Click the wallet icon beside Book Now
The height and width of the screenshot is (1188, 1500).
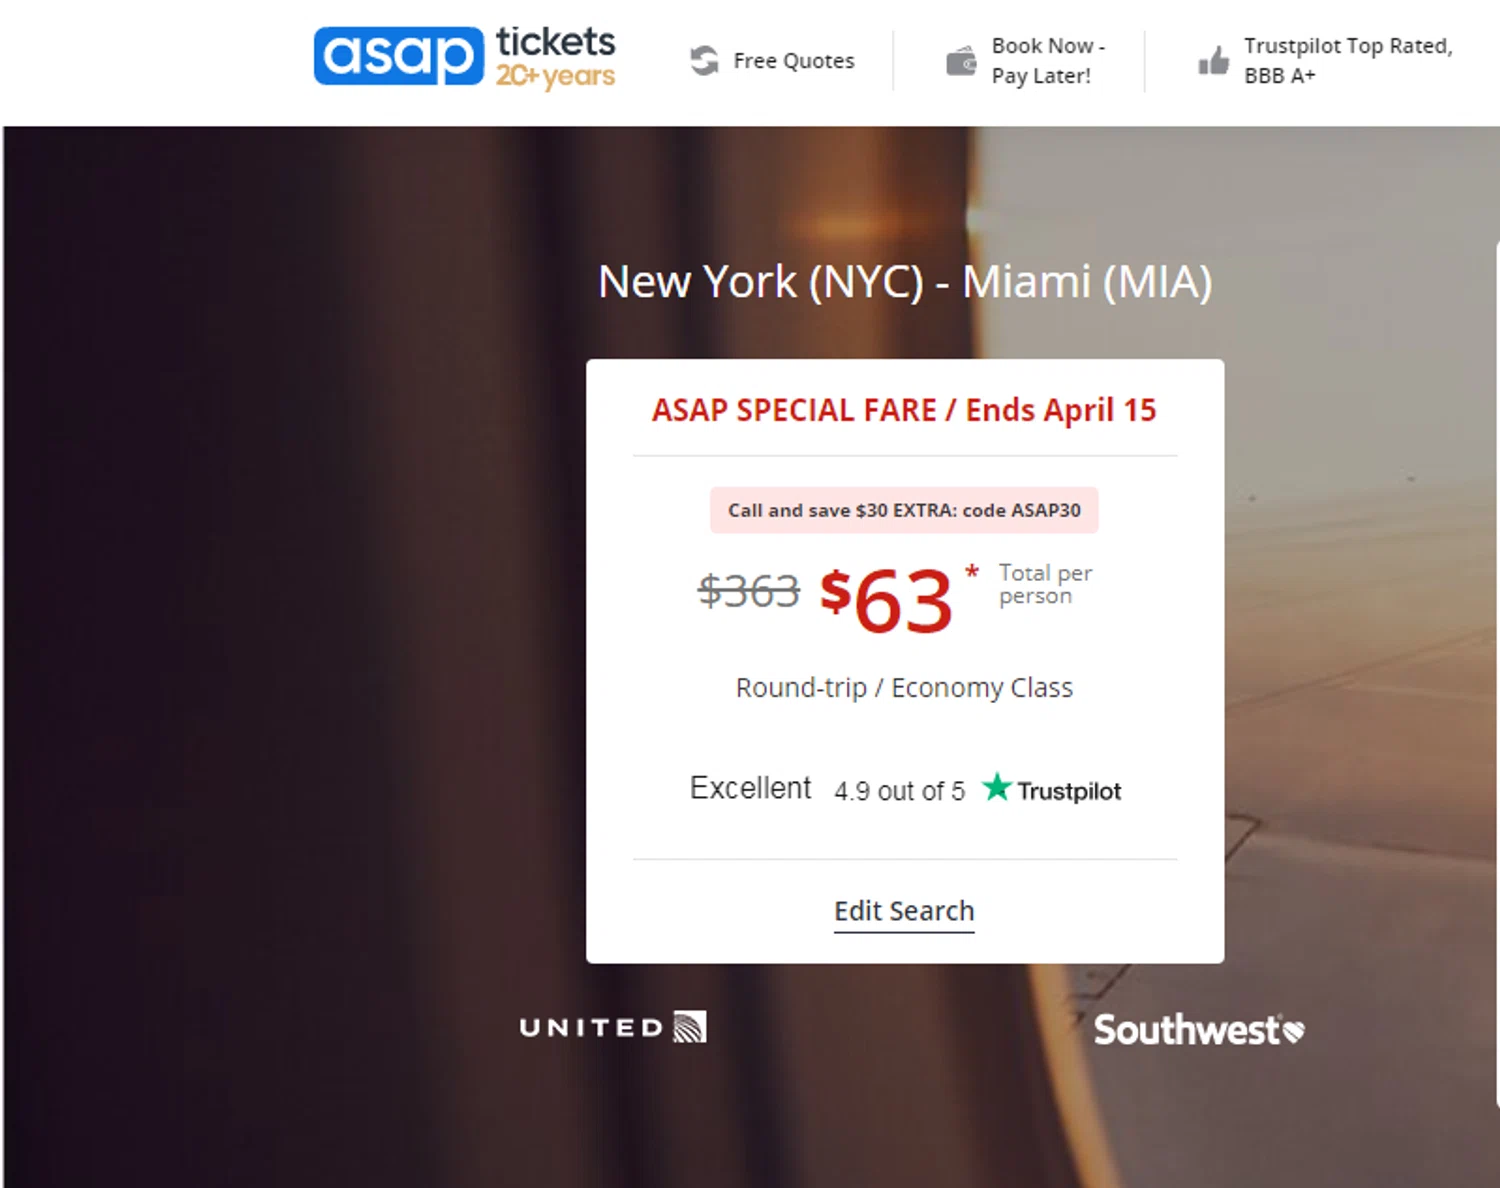click(961, 61)
